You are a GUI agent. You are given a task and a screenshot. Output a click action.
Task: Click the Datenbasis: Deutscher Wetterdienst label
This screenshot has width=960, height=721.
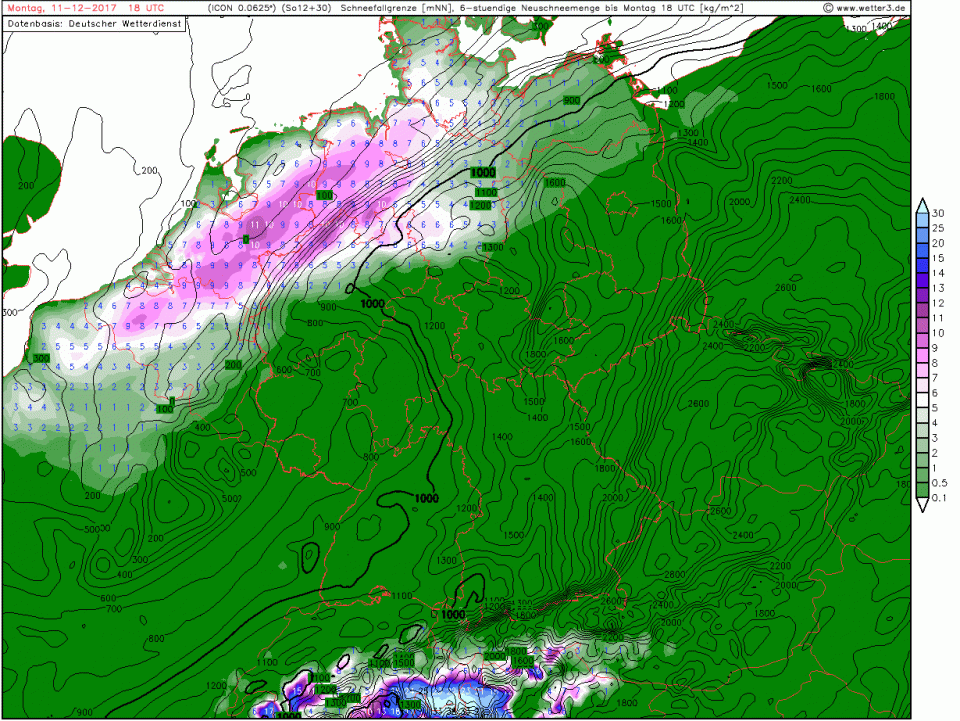[94, 23]
